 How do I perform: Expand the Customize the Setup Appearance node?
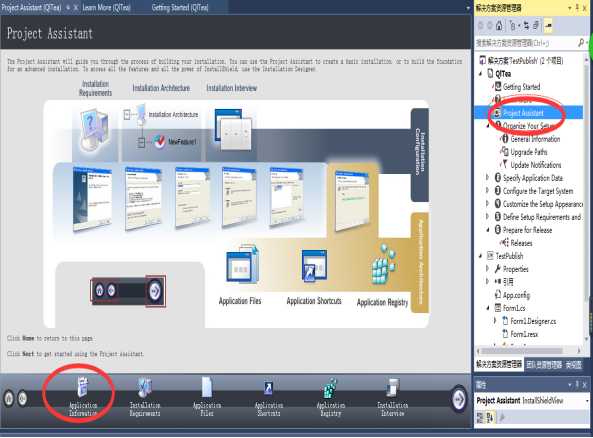(x=487, y=203)
